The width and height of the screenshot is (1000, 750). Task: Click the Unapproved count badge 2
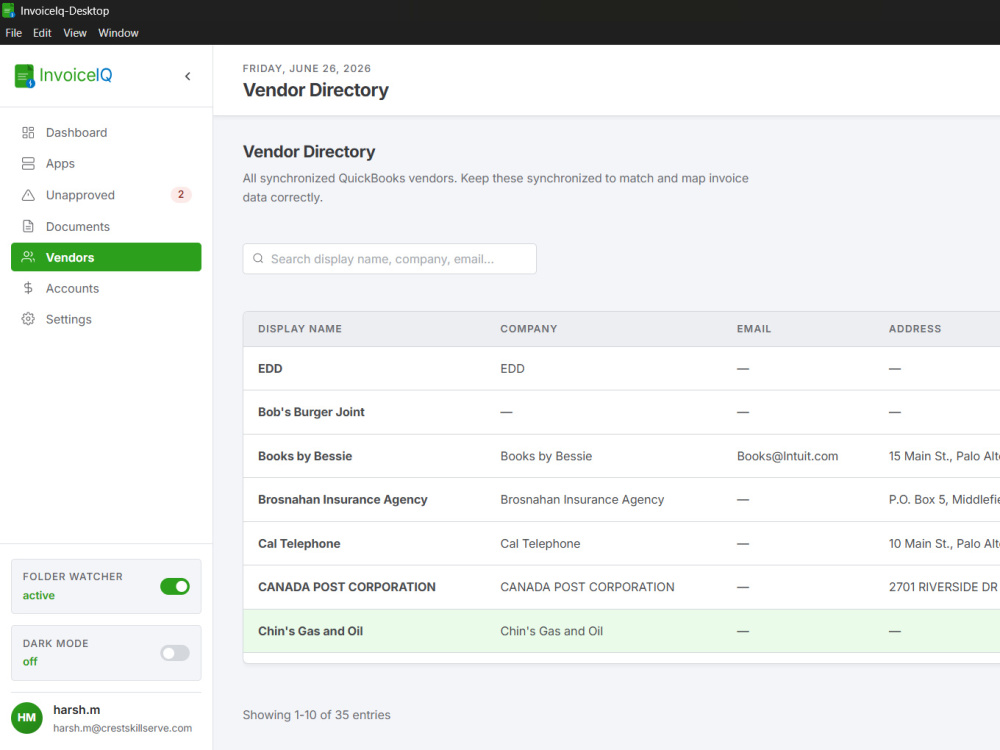[181, 195]
